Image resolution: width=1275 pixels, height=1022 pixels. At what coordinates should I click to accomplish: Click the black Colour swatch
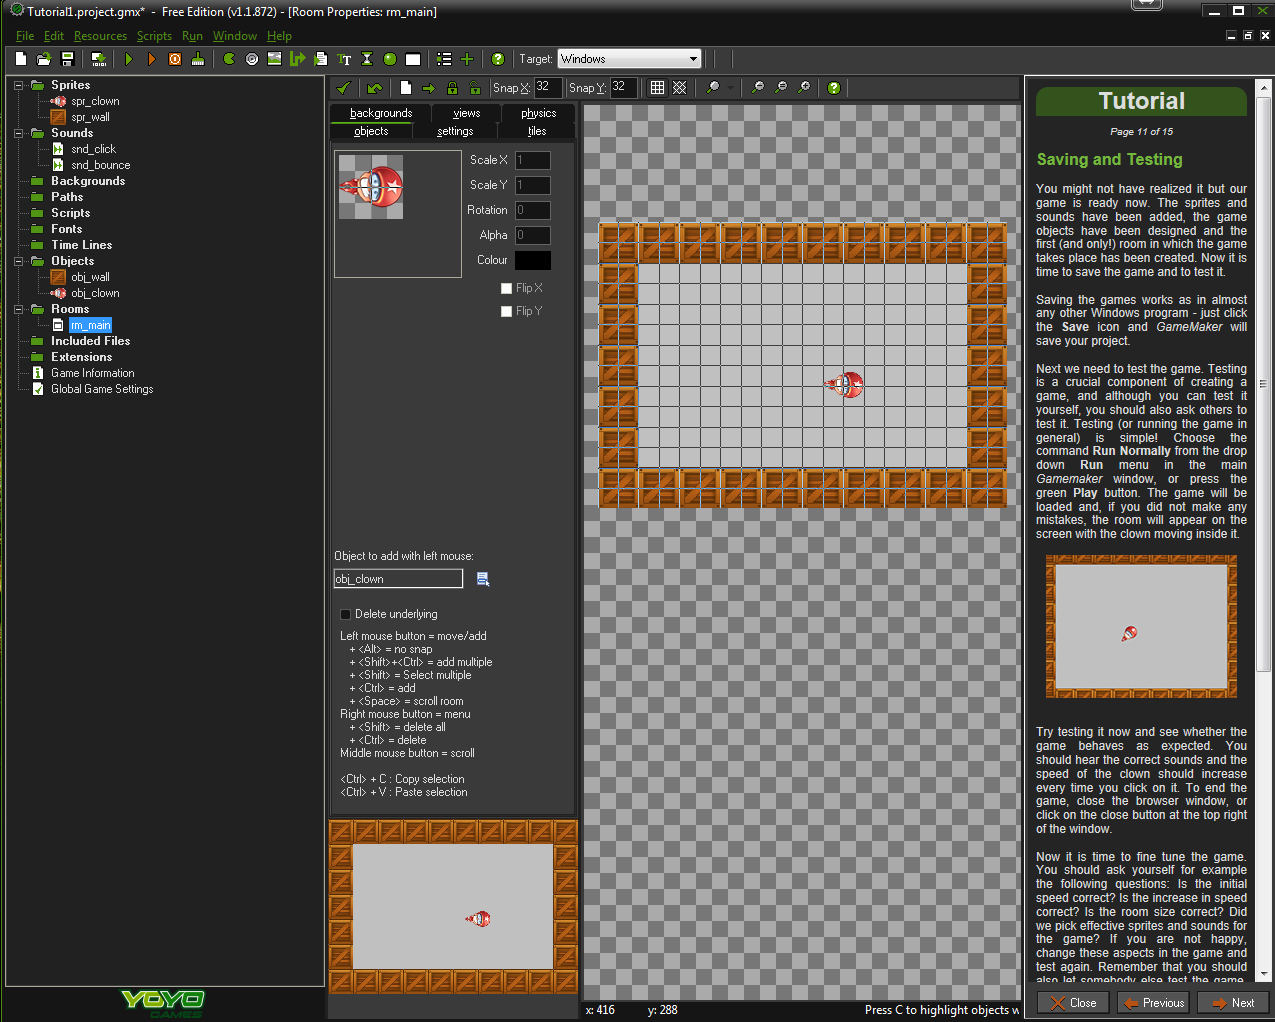pyautogui.click(x=532, y=260)
